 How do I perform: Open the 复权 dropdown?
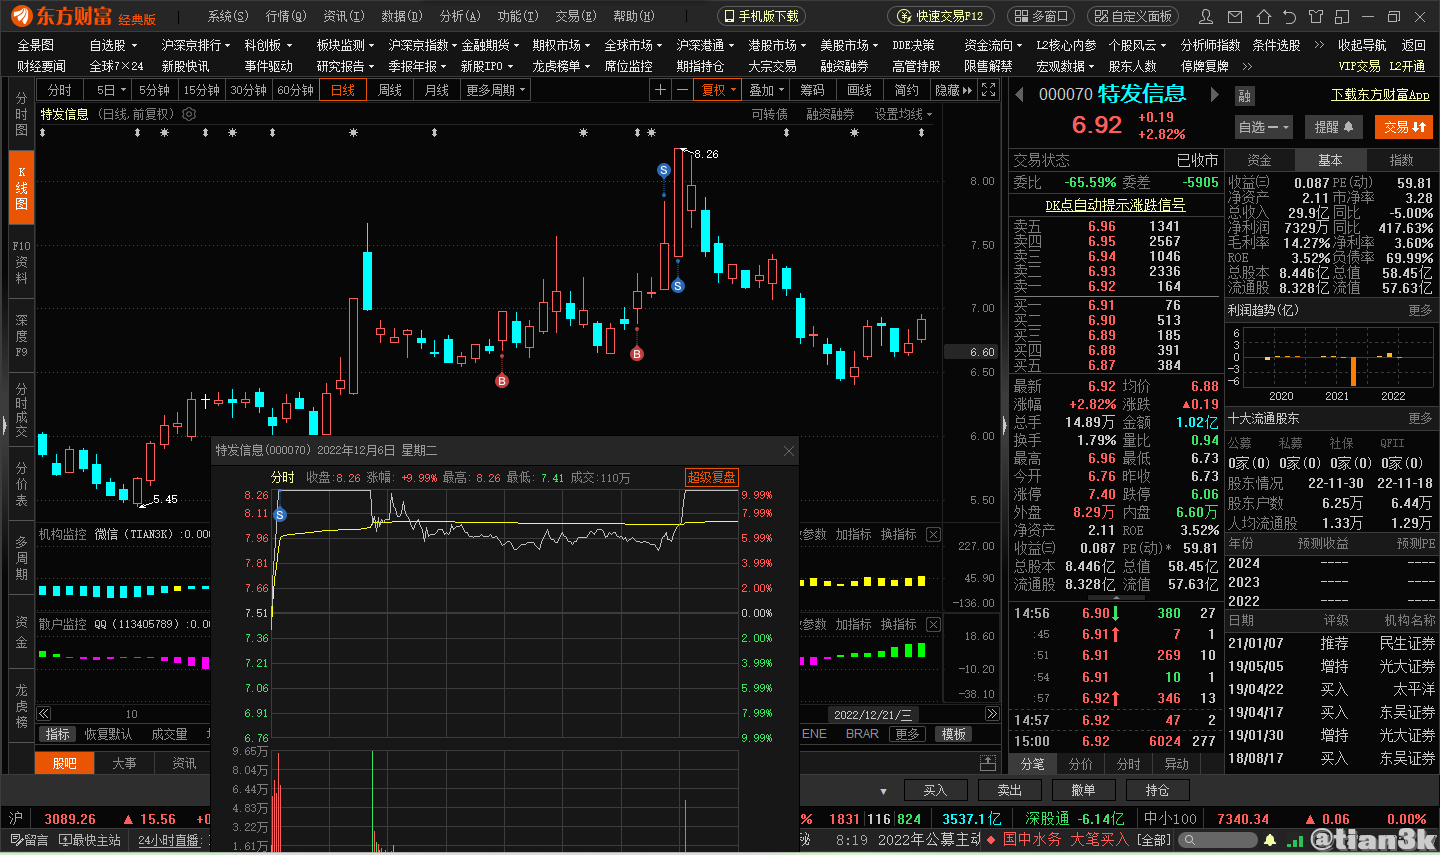tap(719, 90)
